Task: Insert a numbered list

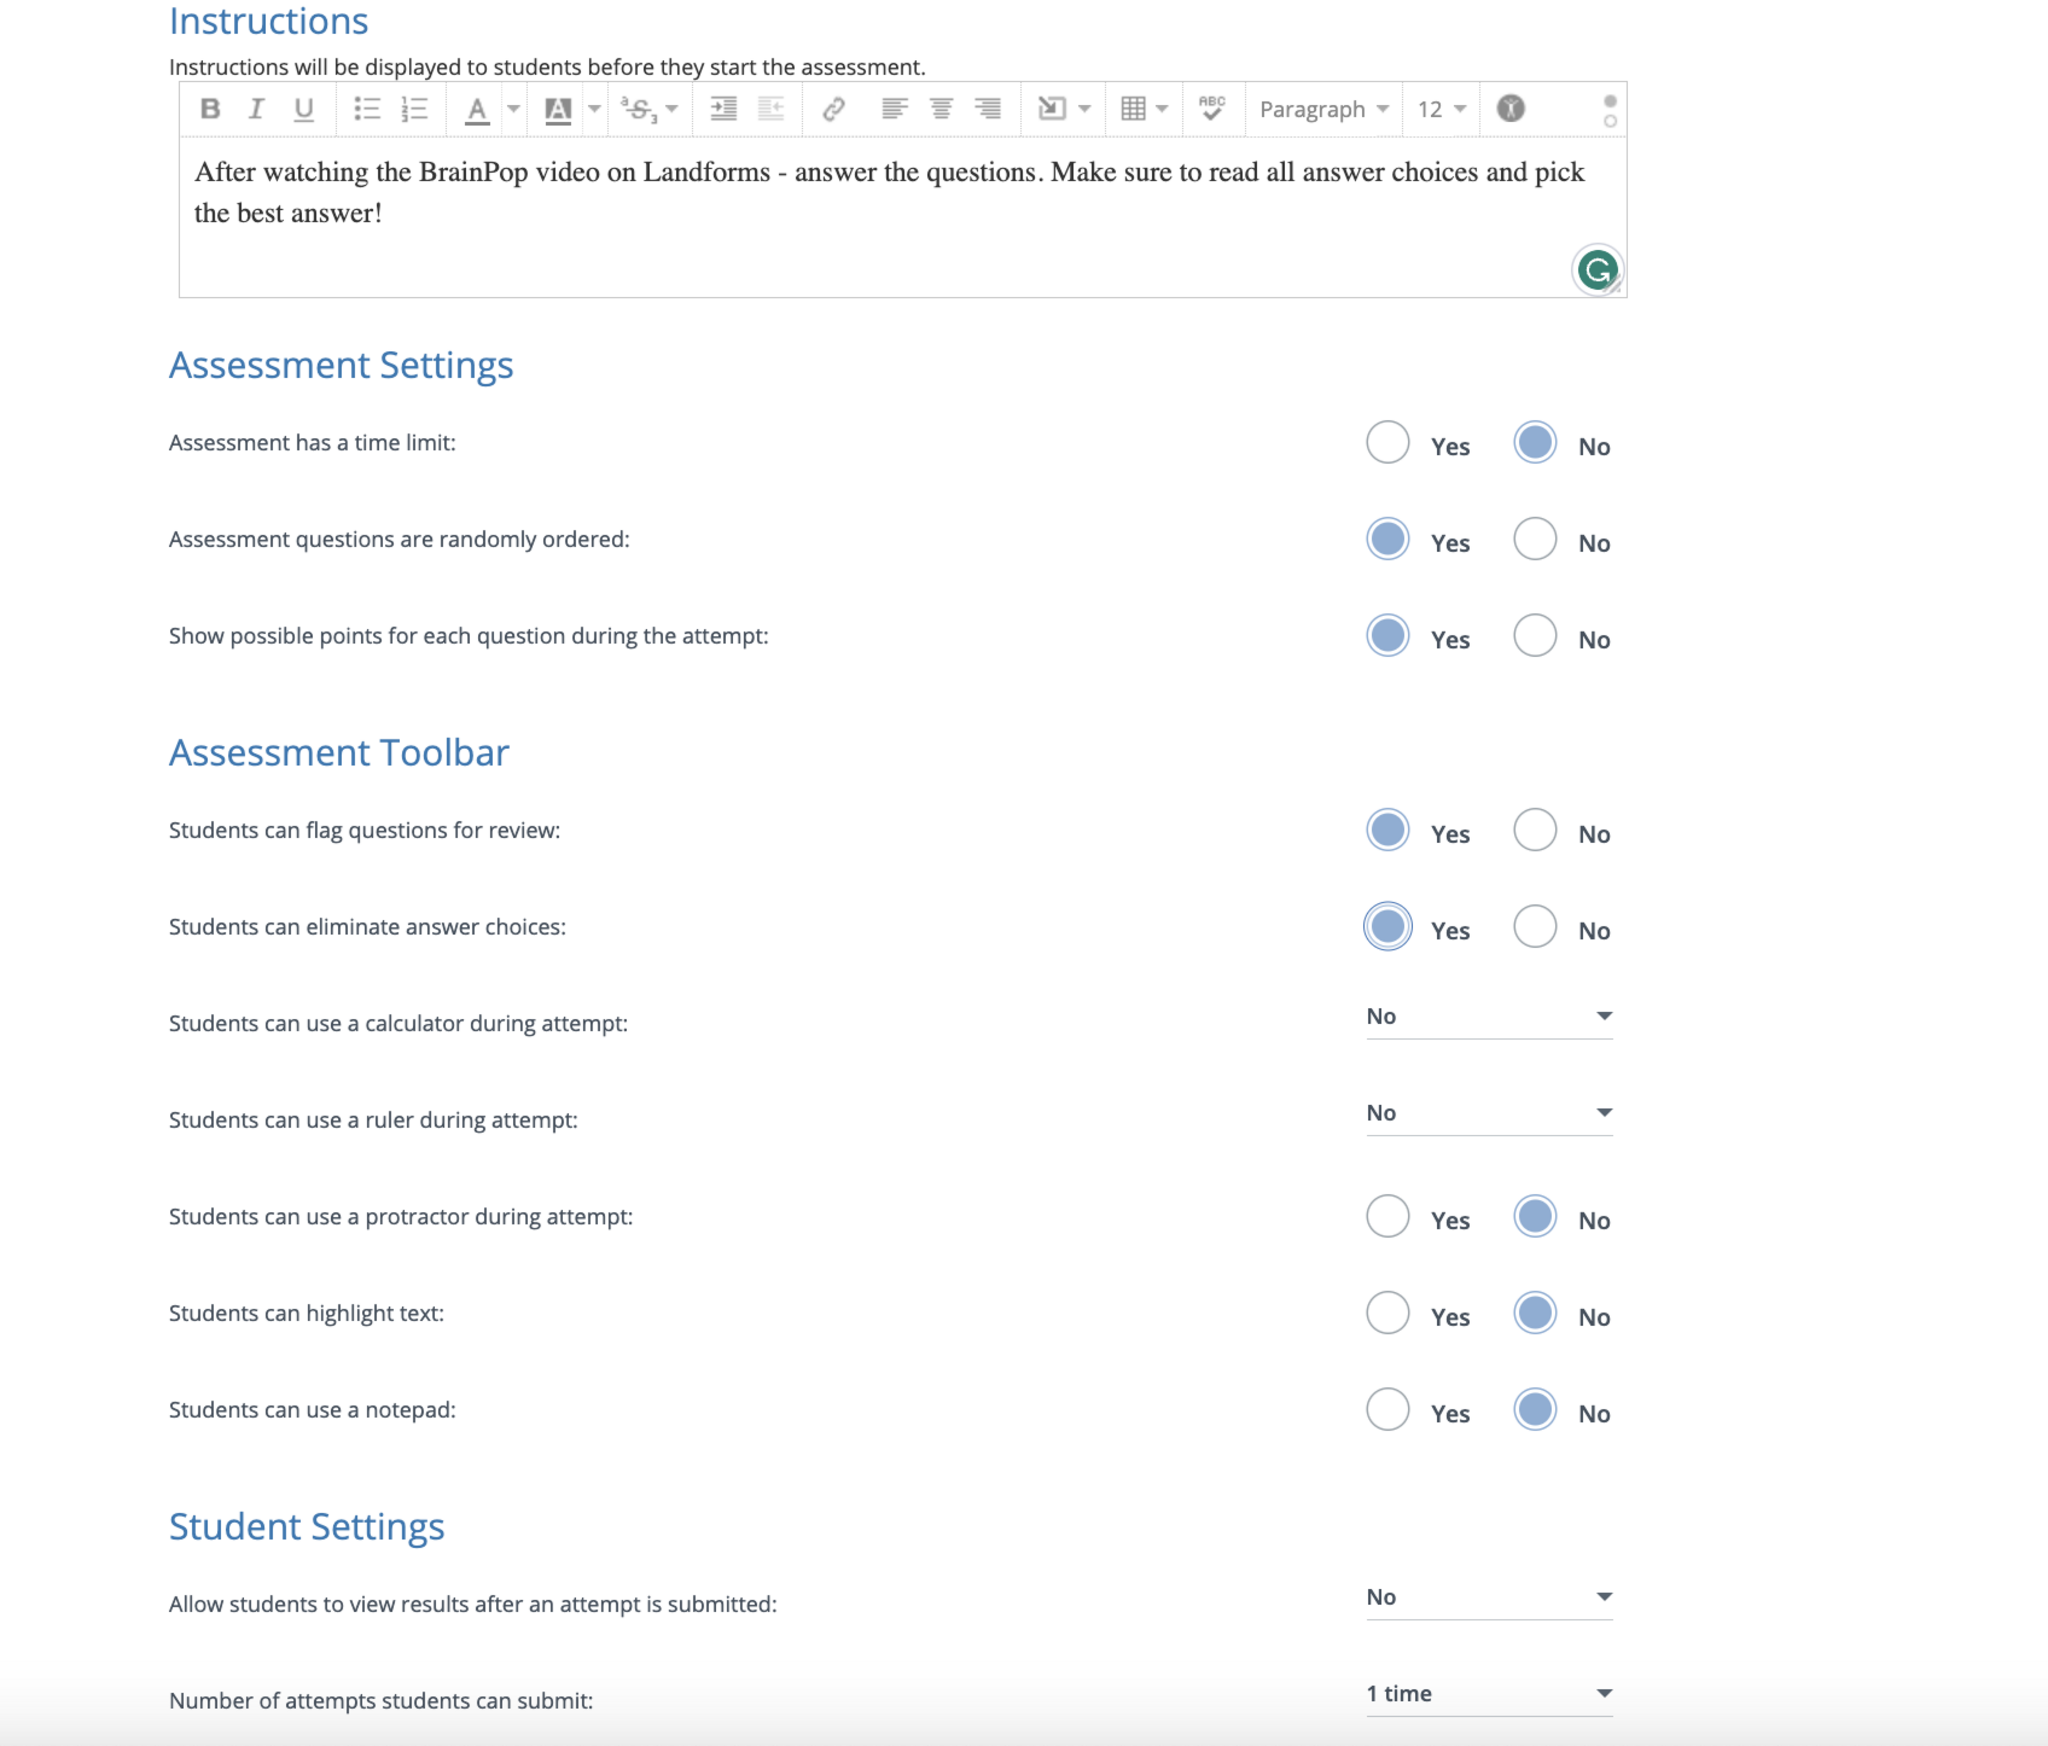Action: [414, 109]
